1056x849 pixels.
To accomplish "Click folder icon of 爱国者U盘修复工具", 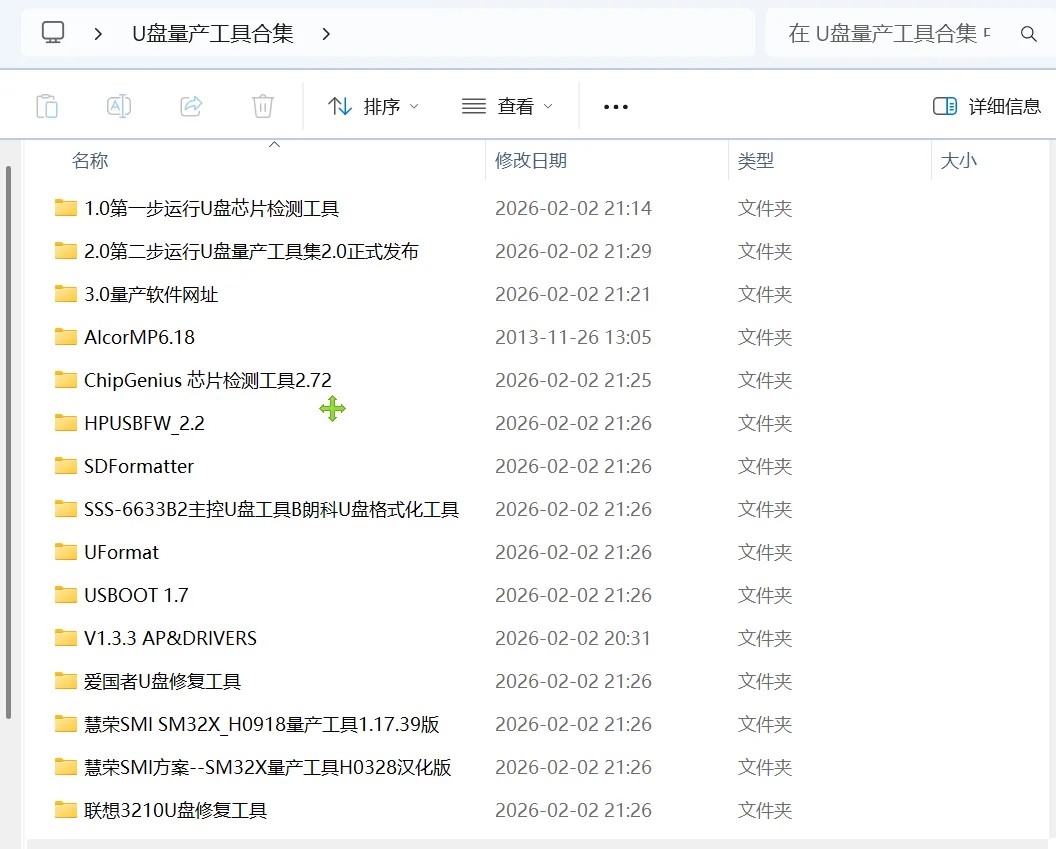I will 65,681.
